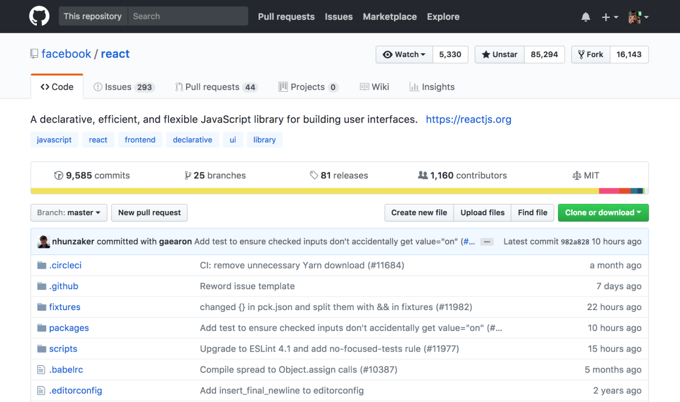
Task: Click Find file button
Action: click(533, 212)
